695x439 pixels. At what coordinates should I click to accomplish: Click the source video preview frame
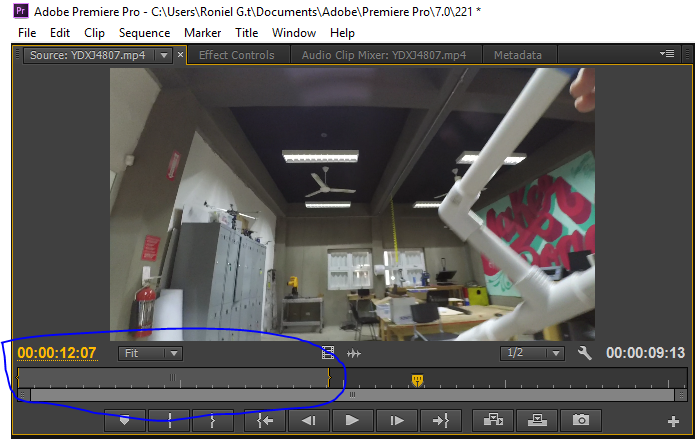(352, 204)
